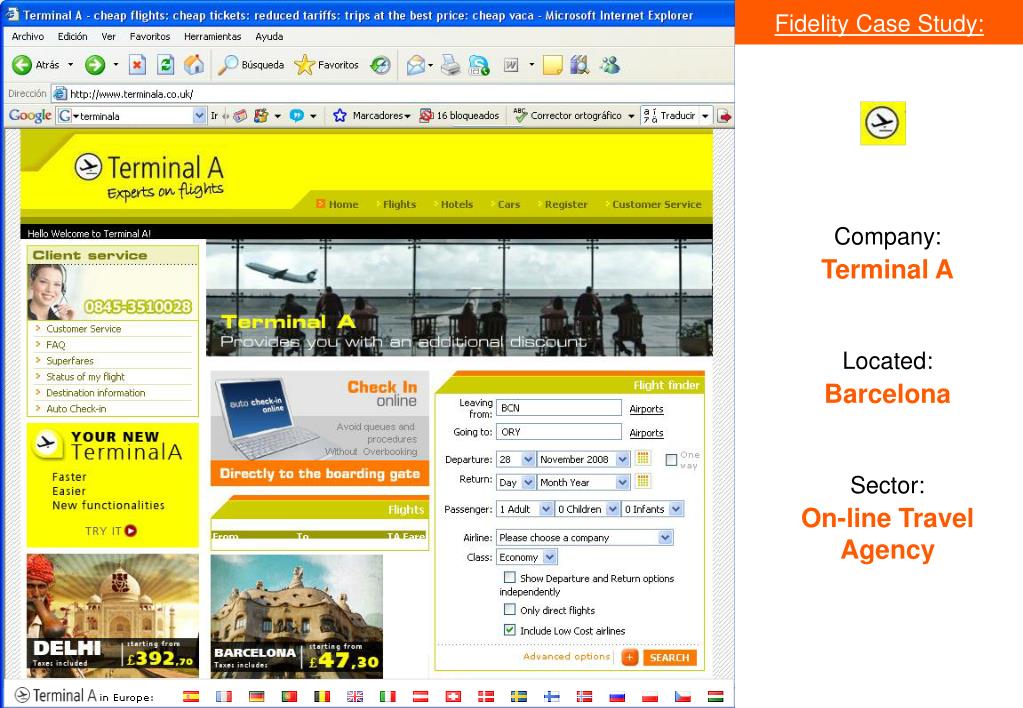
Task: Open FAQ link in Client service
Action: click(x=55, y=345)
